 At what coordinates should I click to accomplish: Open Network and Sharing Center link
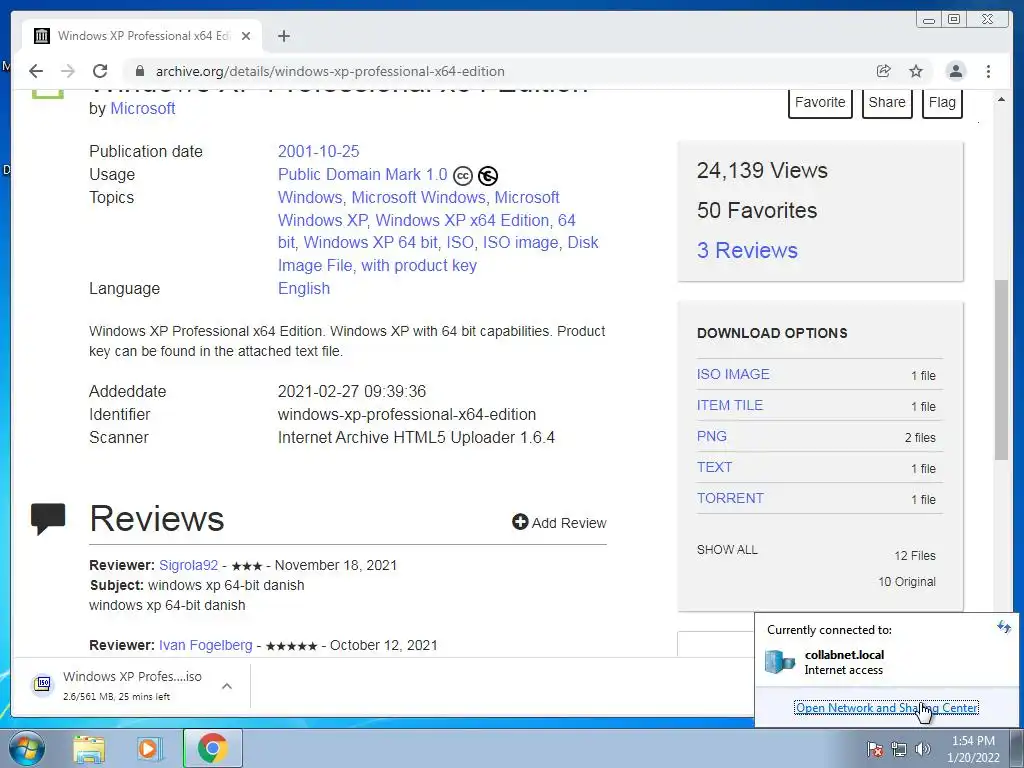886,707
